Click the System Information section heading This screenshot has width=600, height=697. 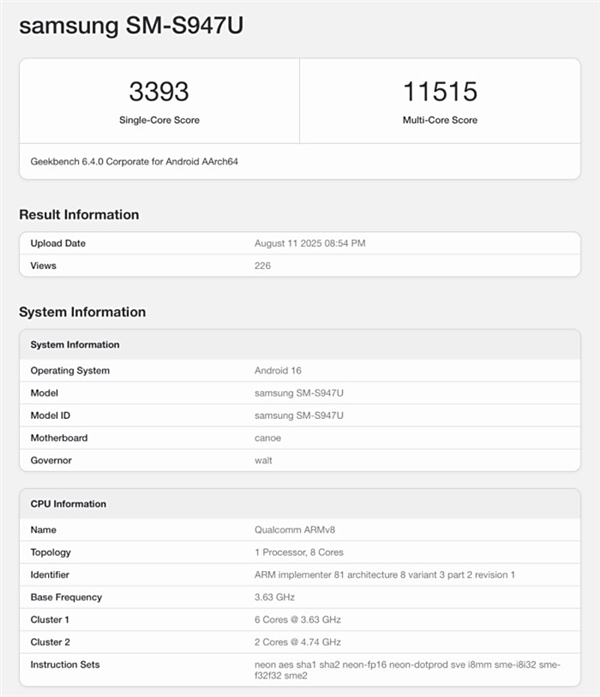point(82,312)
